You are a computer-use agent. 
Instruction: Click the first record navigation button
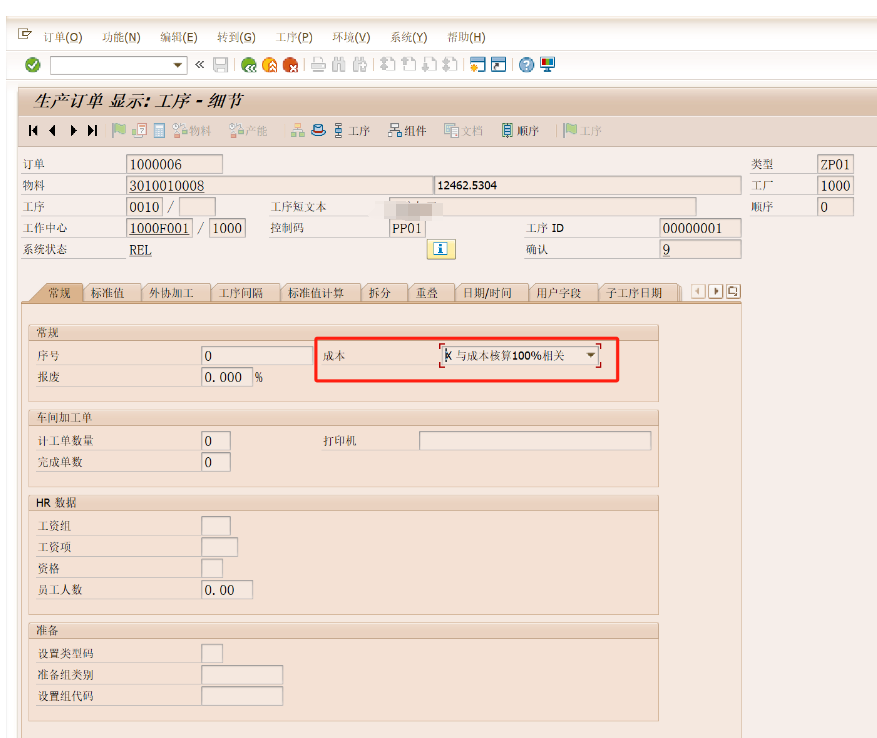coord(32,130)
